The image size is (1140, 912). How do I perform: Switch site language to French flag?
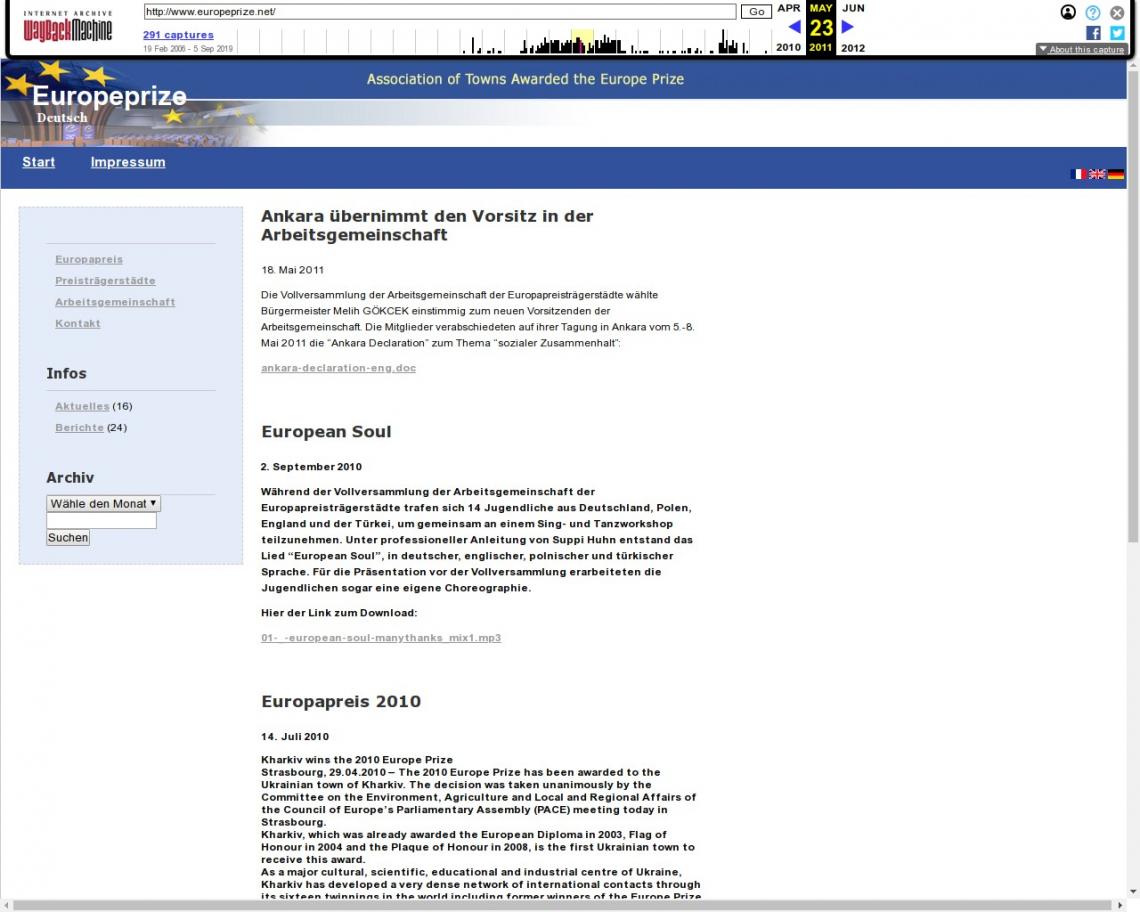pyautogui.click(x=1078, y=174)
